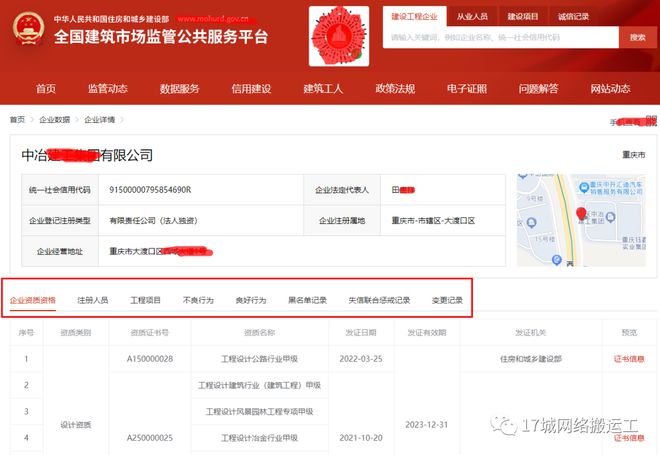Open 信用建设 navigation item
The height and width of the screenshot is (455, 660).
(x=251, y=89)
